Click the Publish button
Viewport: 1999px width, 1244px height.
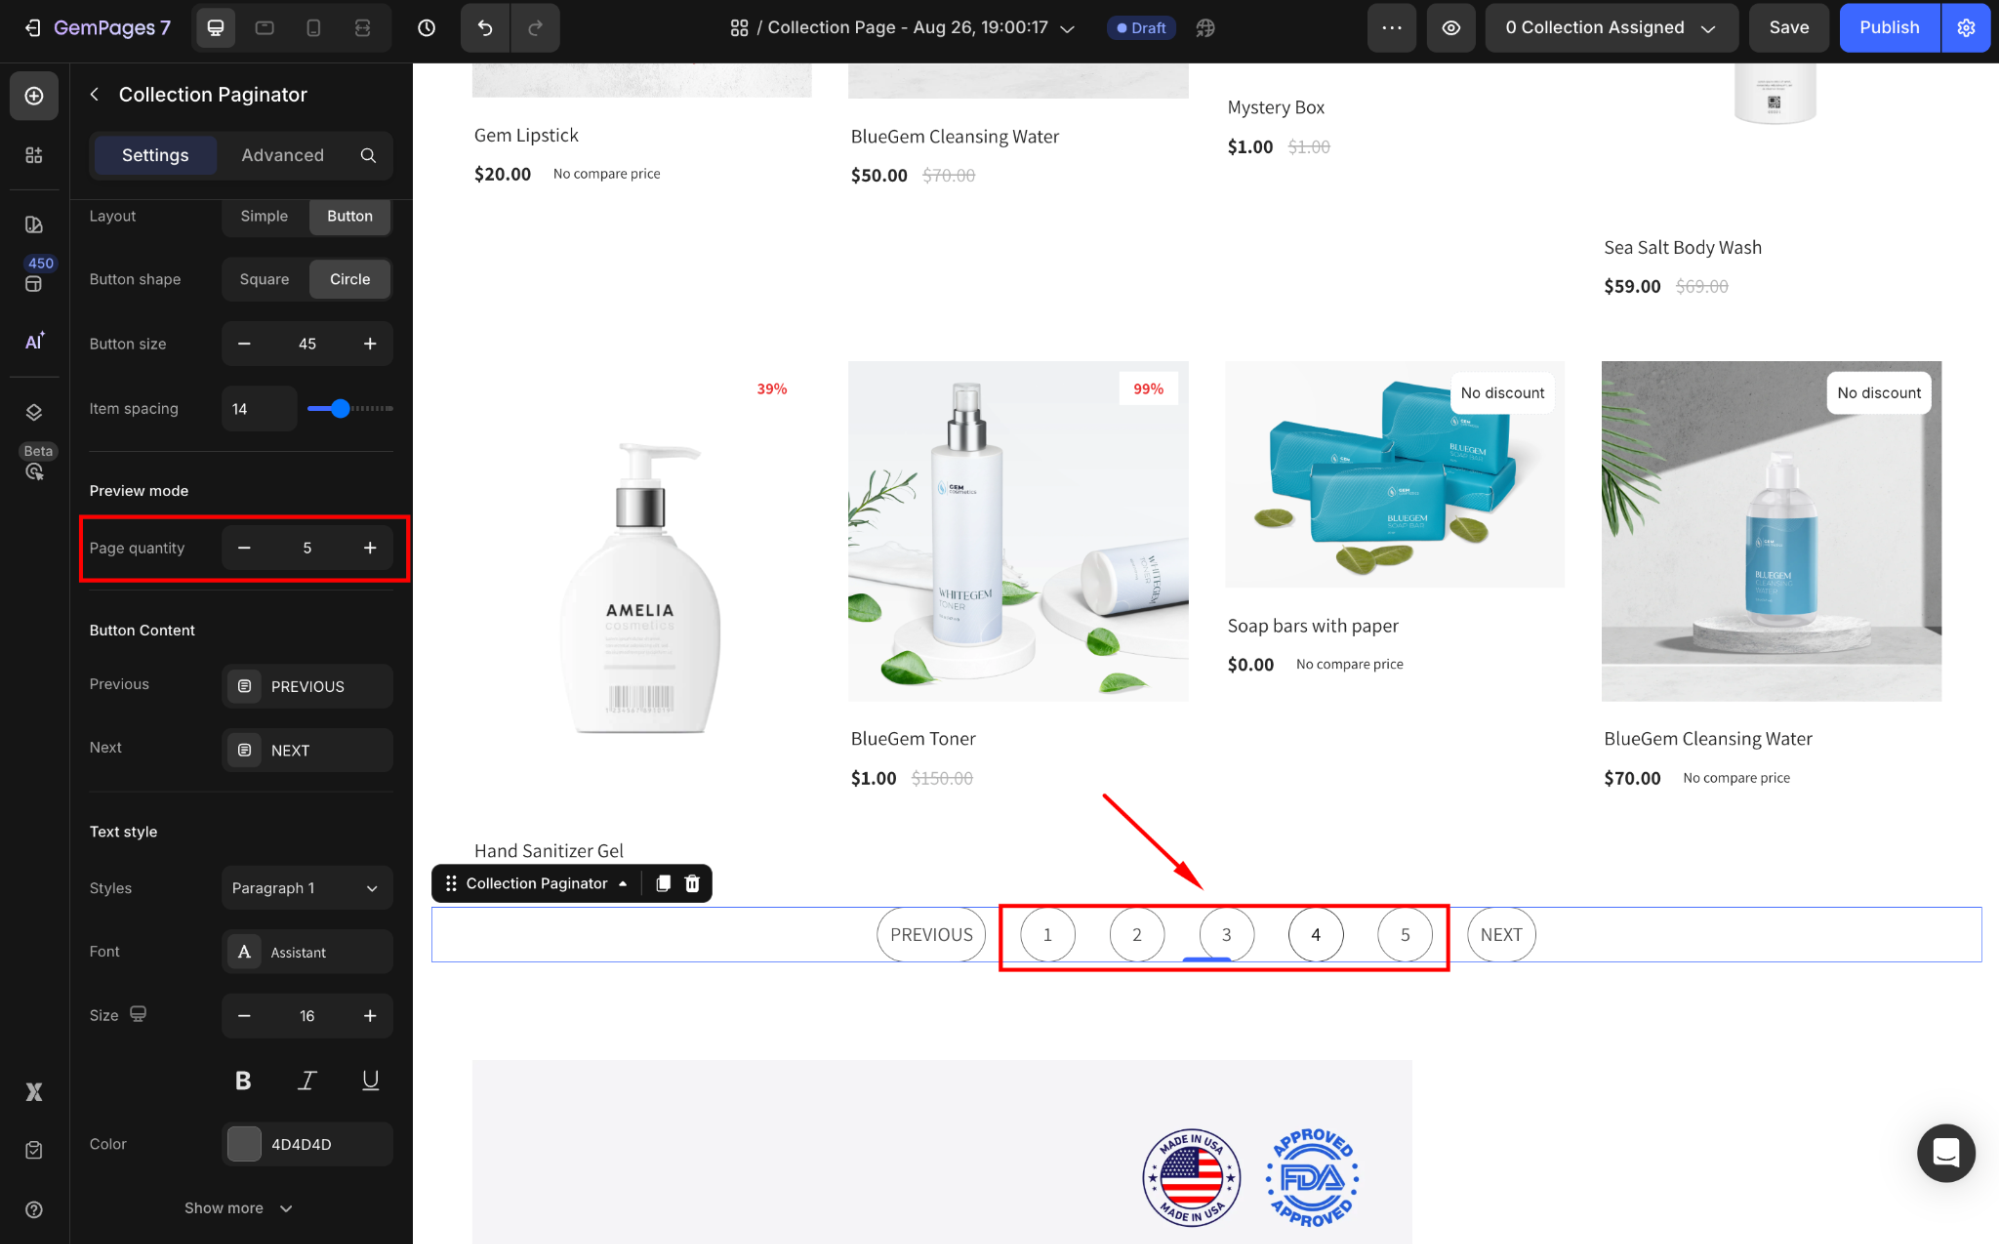tap(1888, 28)
